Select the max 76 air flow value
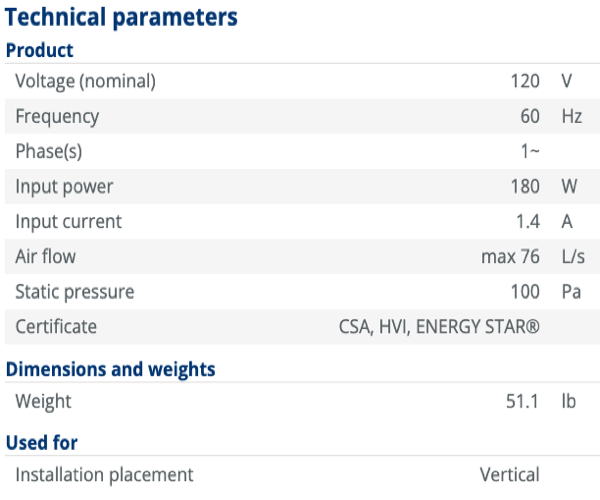The height and width of the screenshot is (500, 600). pos(510,257)
